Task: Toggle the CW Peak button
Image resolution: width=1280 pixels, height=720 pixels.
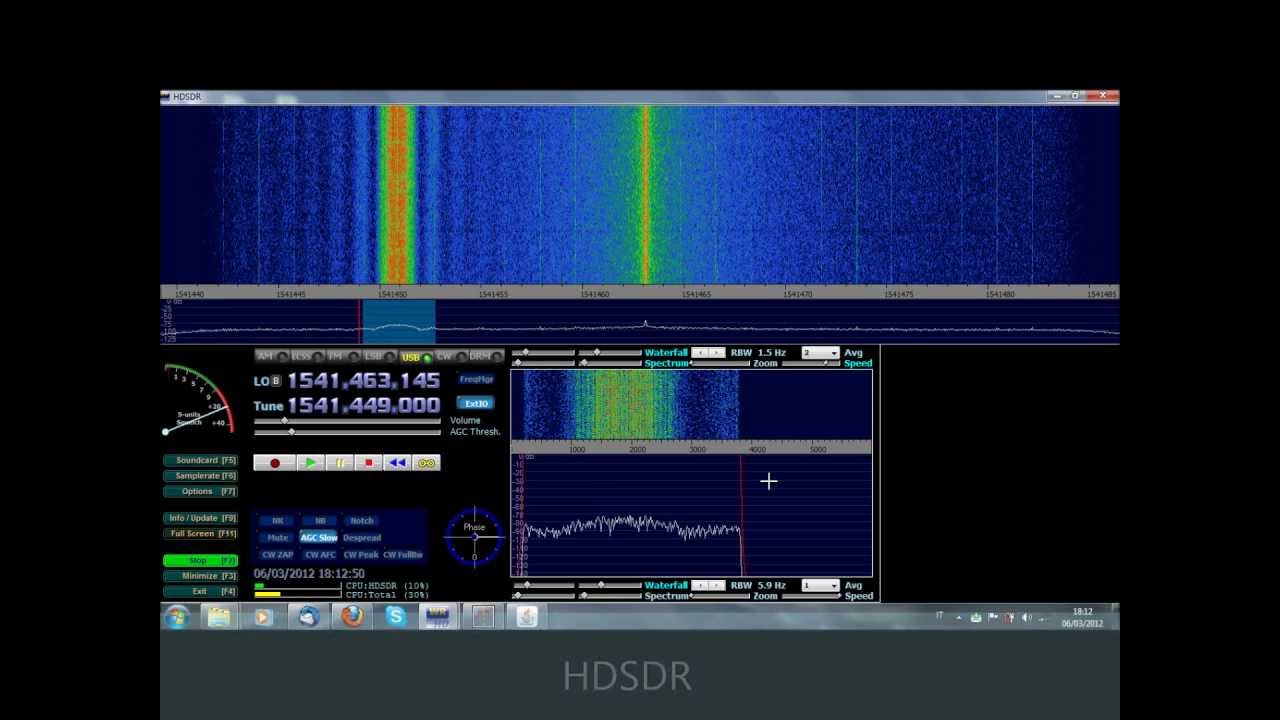Action: click(362, 555)
